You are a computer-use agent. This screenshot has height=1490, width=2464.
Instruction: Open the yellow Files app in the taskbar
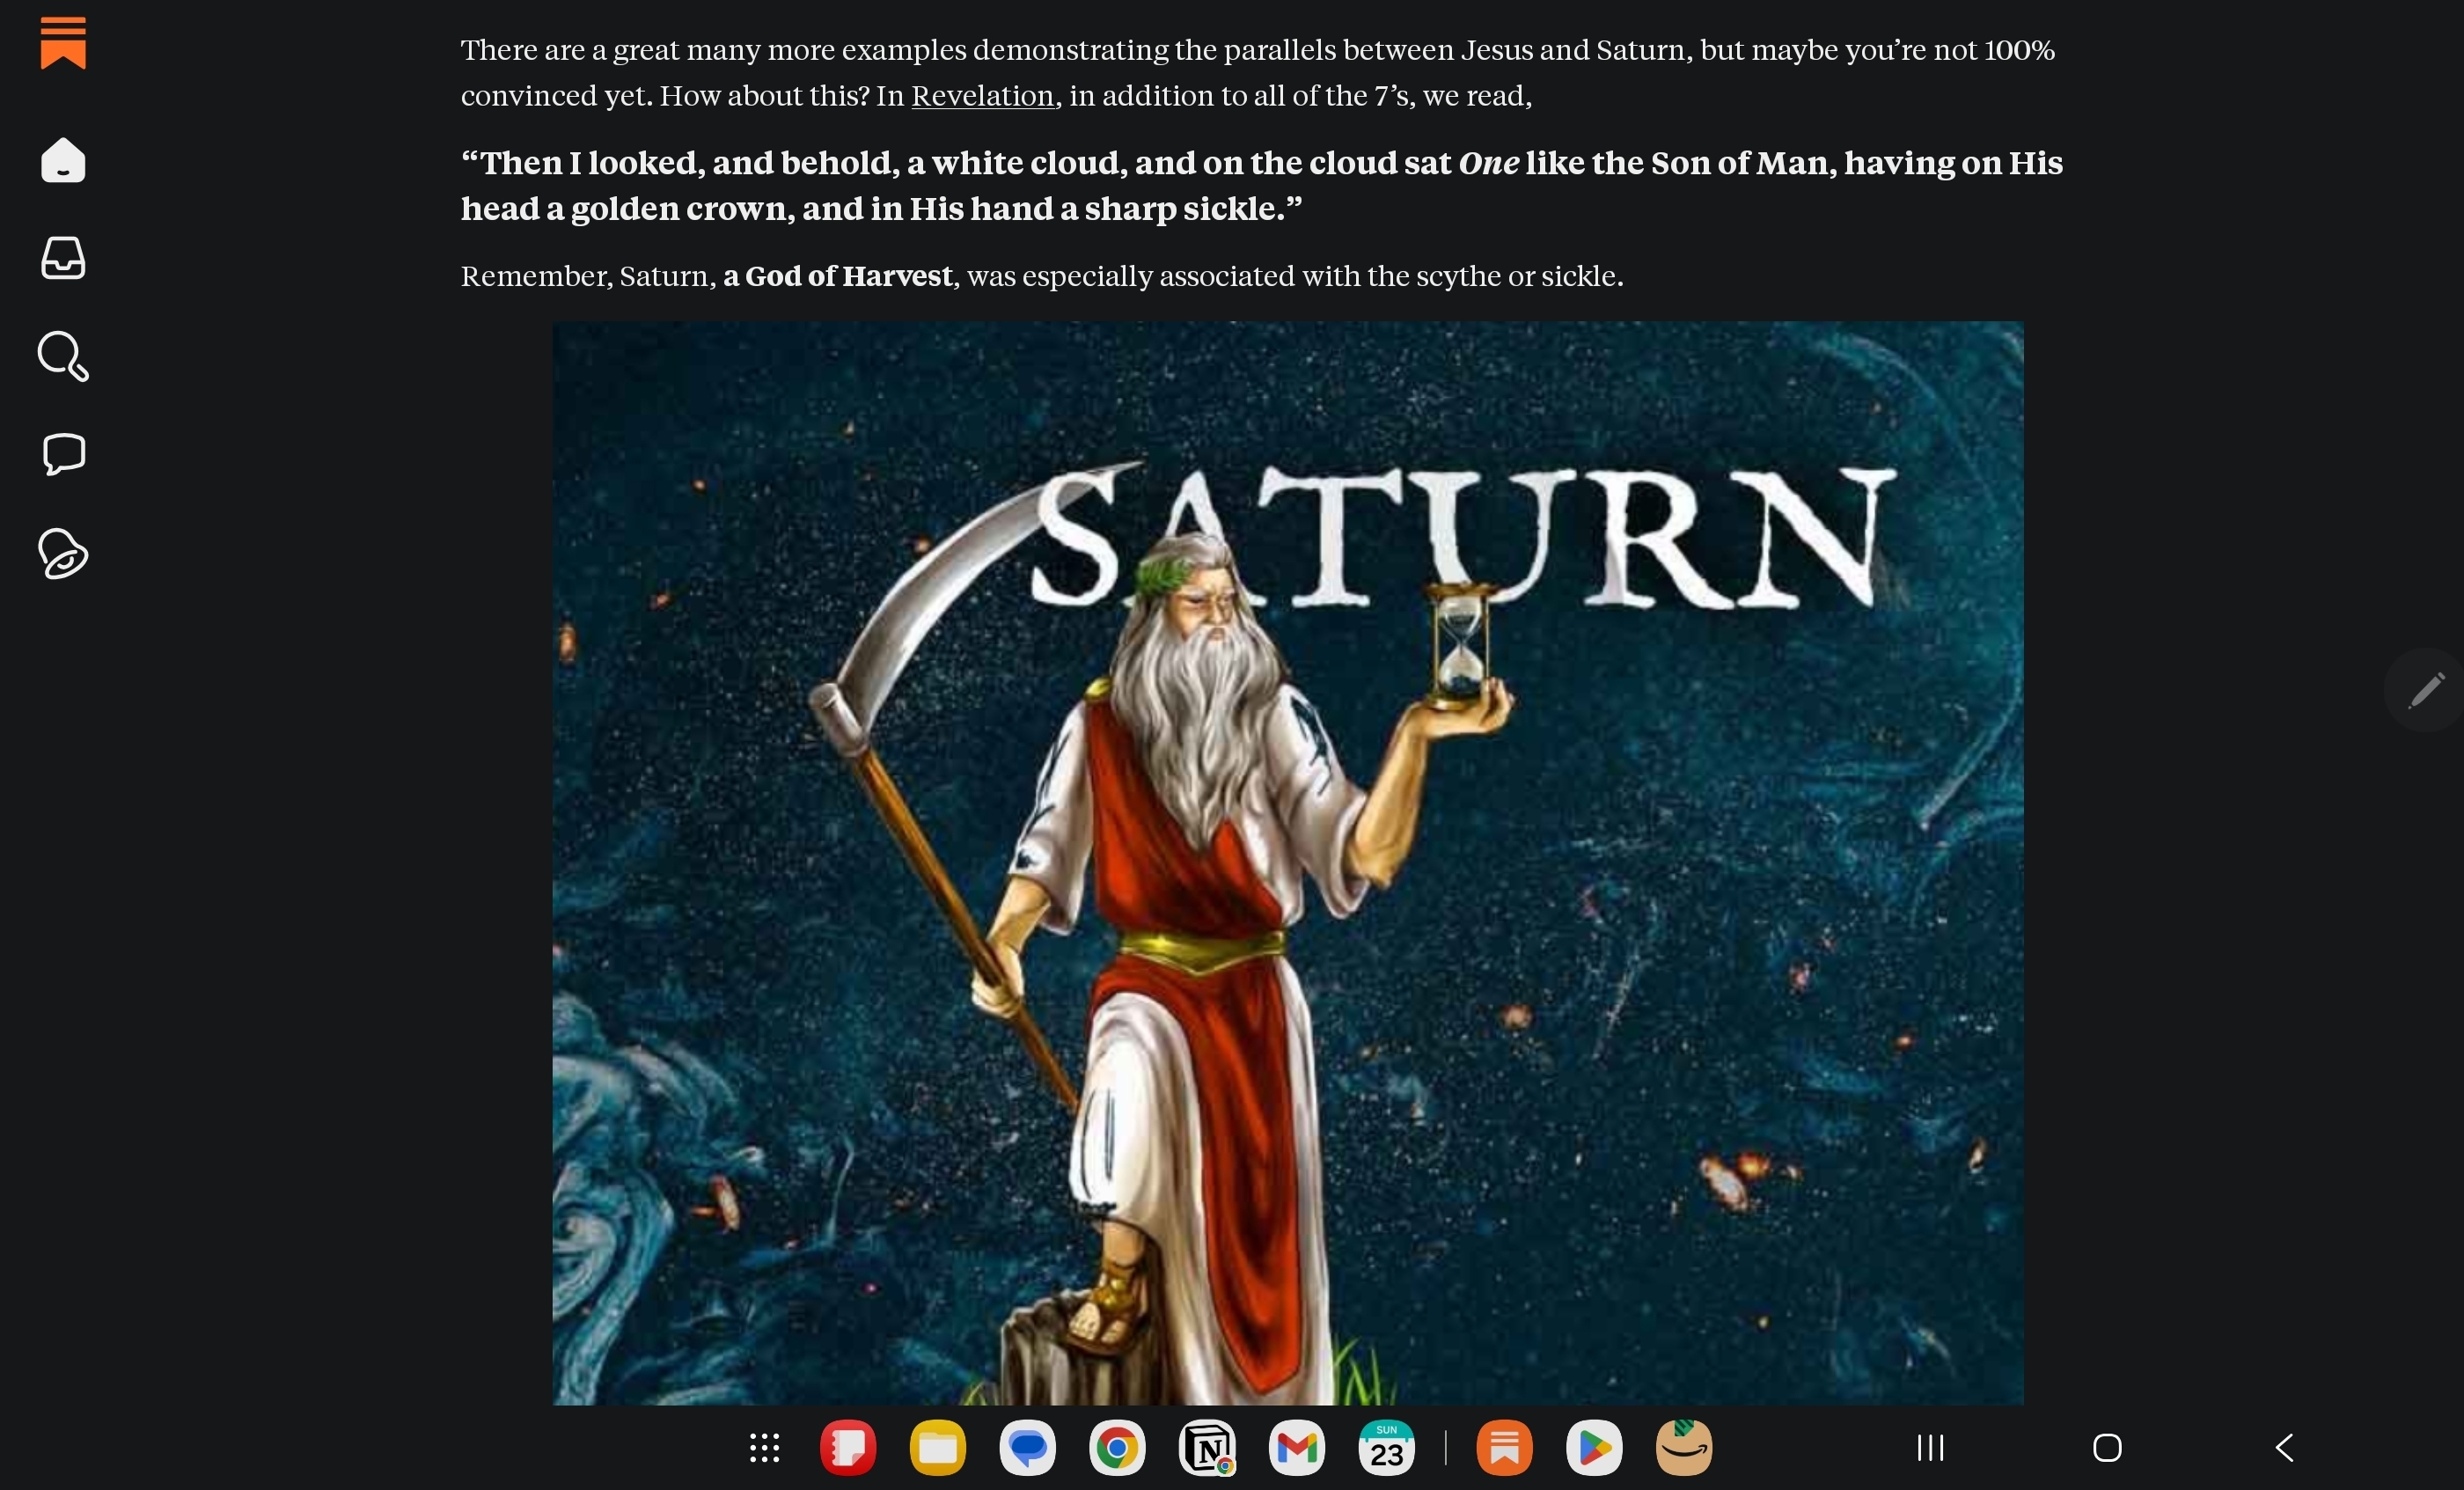(938, 1447)
